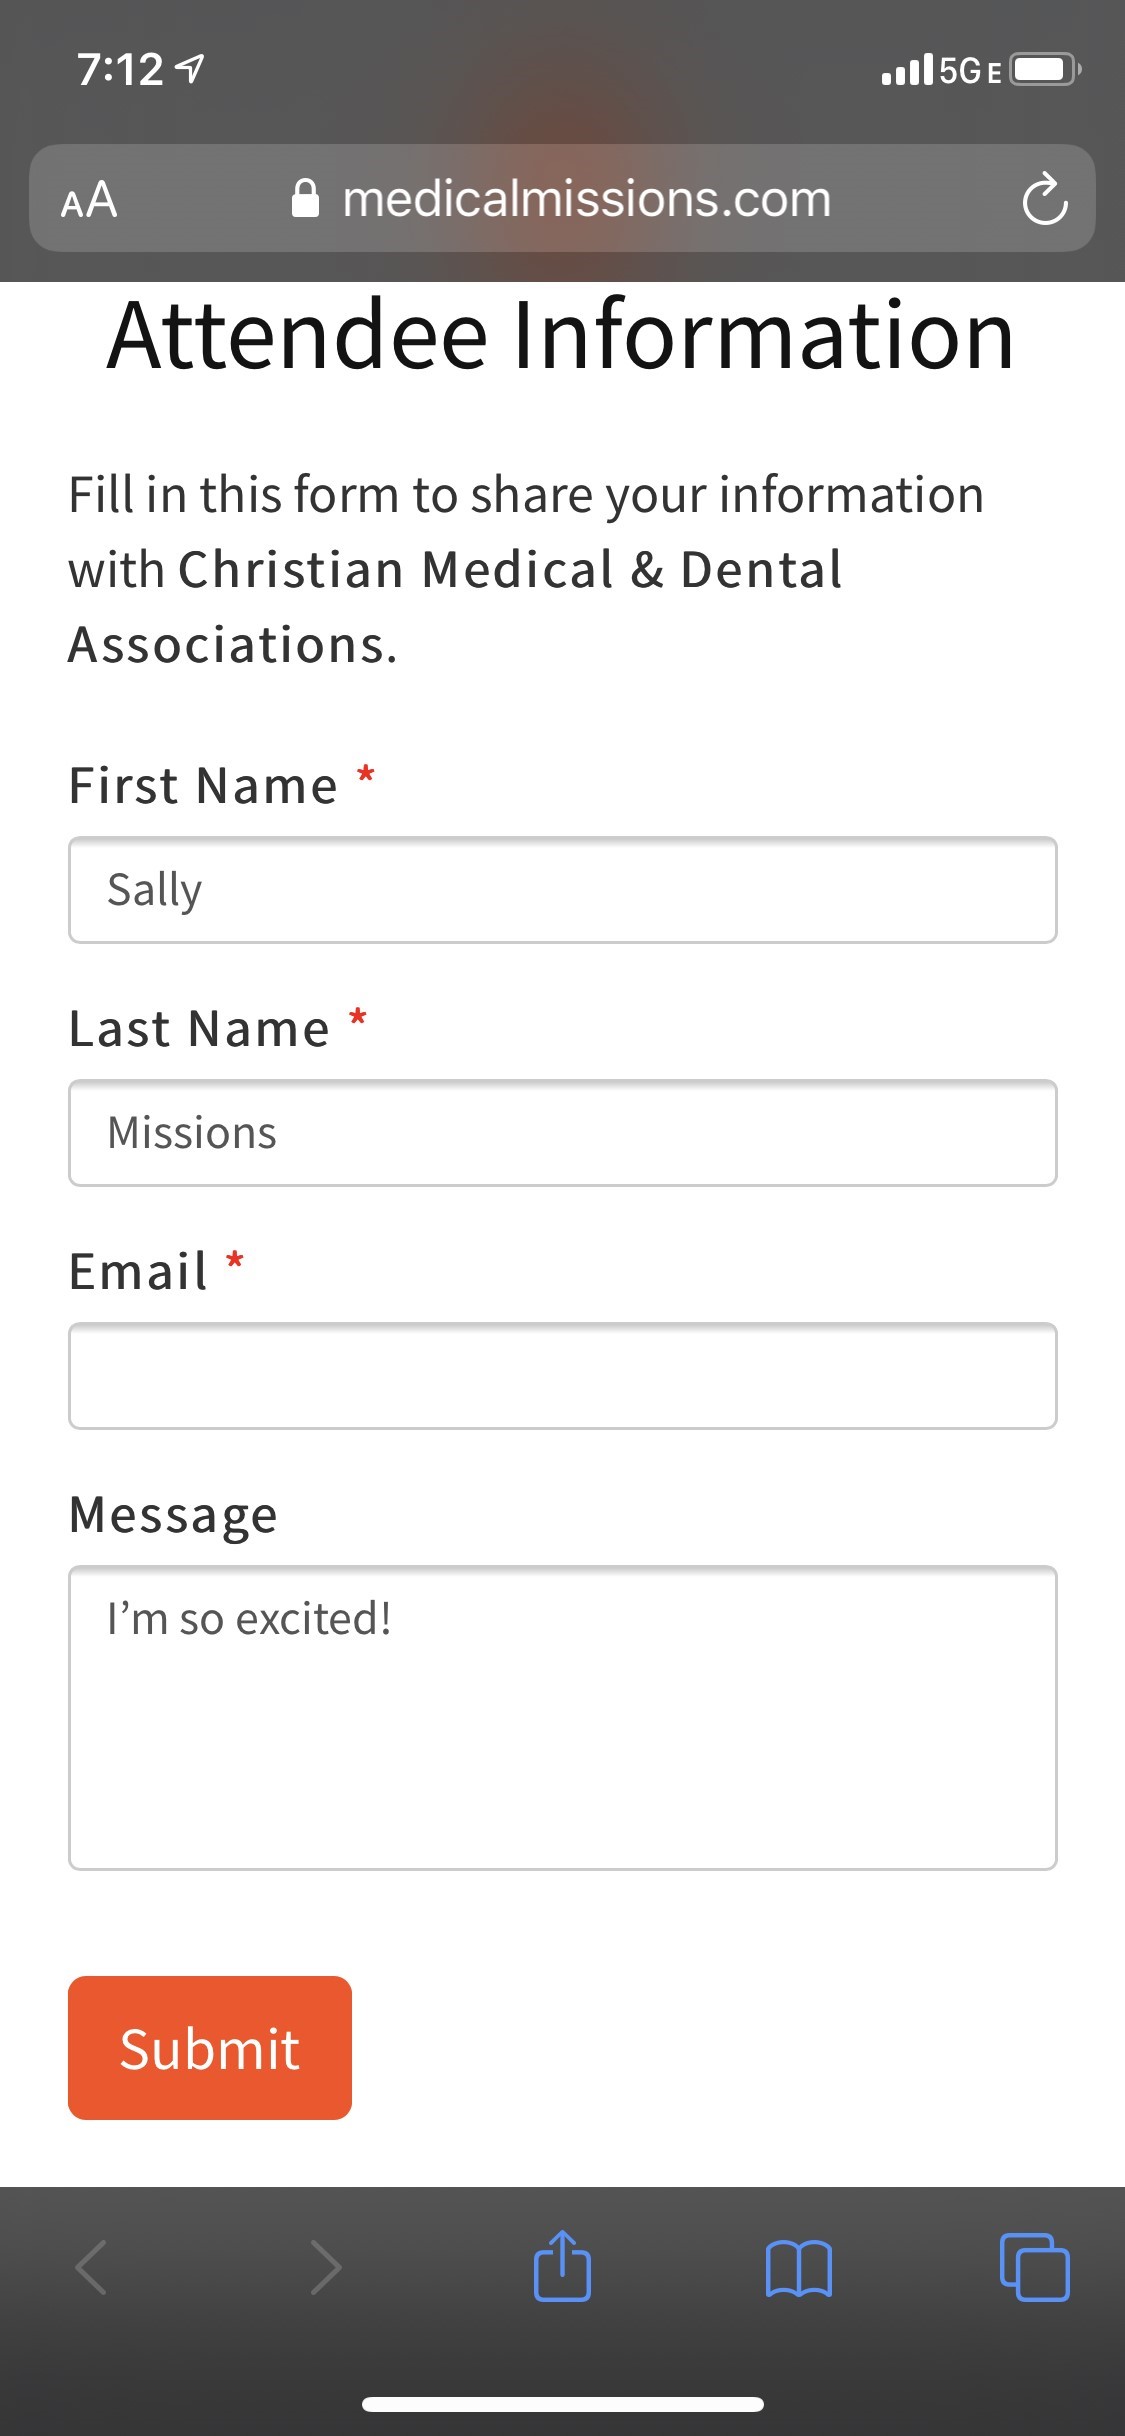The height and width of the screenshot is (2436, 1125).
Task: Reload the page with the refresh icon
Action: 1045,199
